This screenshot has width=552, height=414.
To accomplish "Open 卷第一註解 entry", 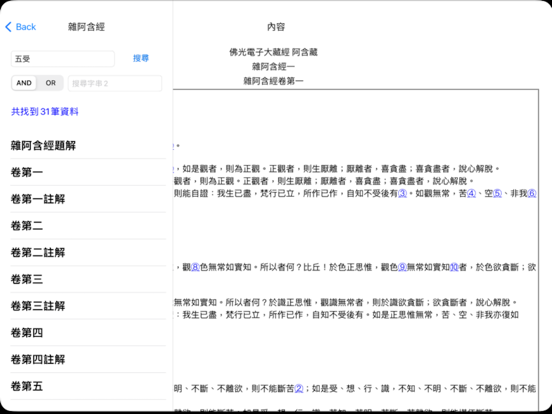I will coord(88,199).
